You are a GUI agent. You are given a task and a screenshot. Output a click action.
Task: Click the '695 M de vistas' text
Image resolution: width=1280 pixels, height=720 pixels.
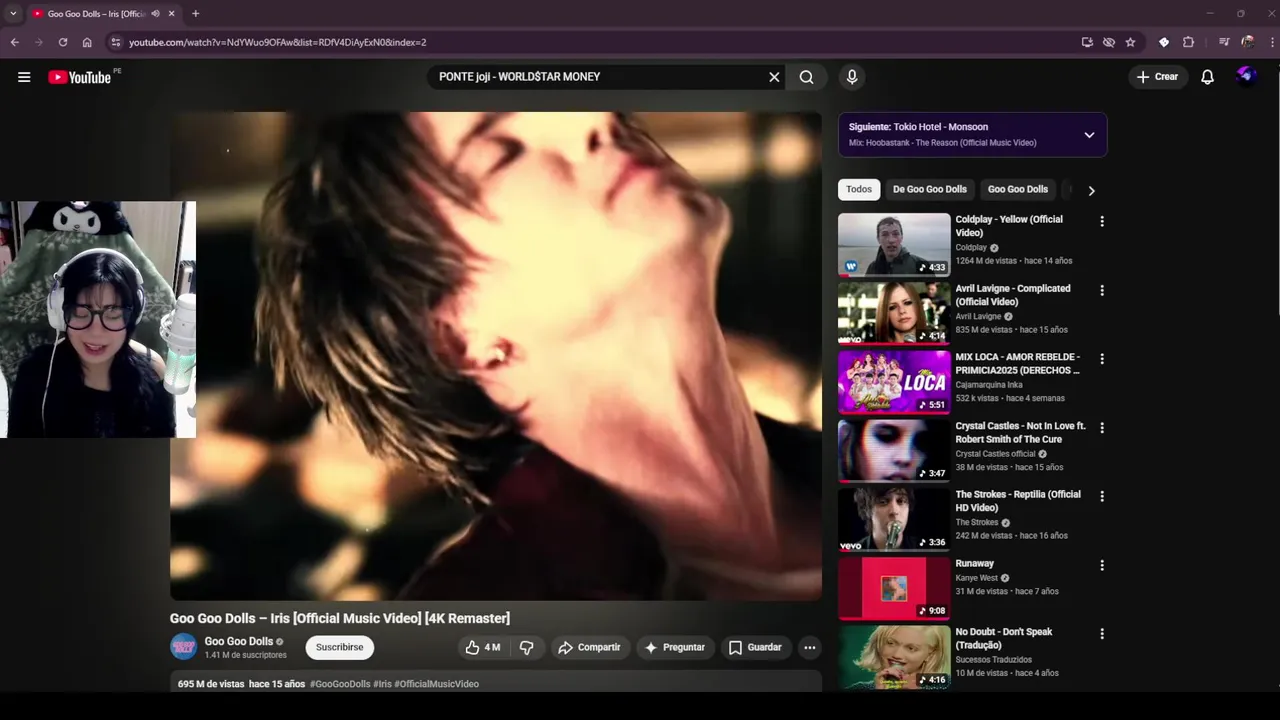point(211,684)
